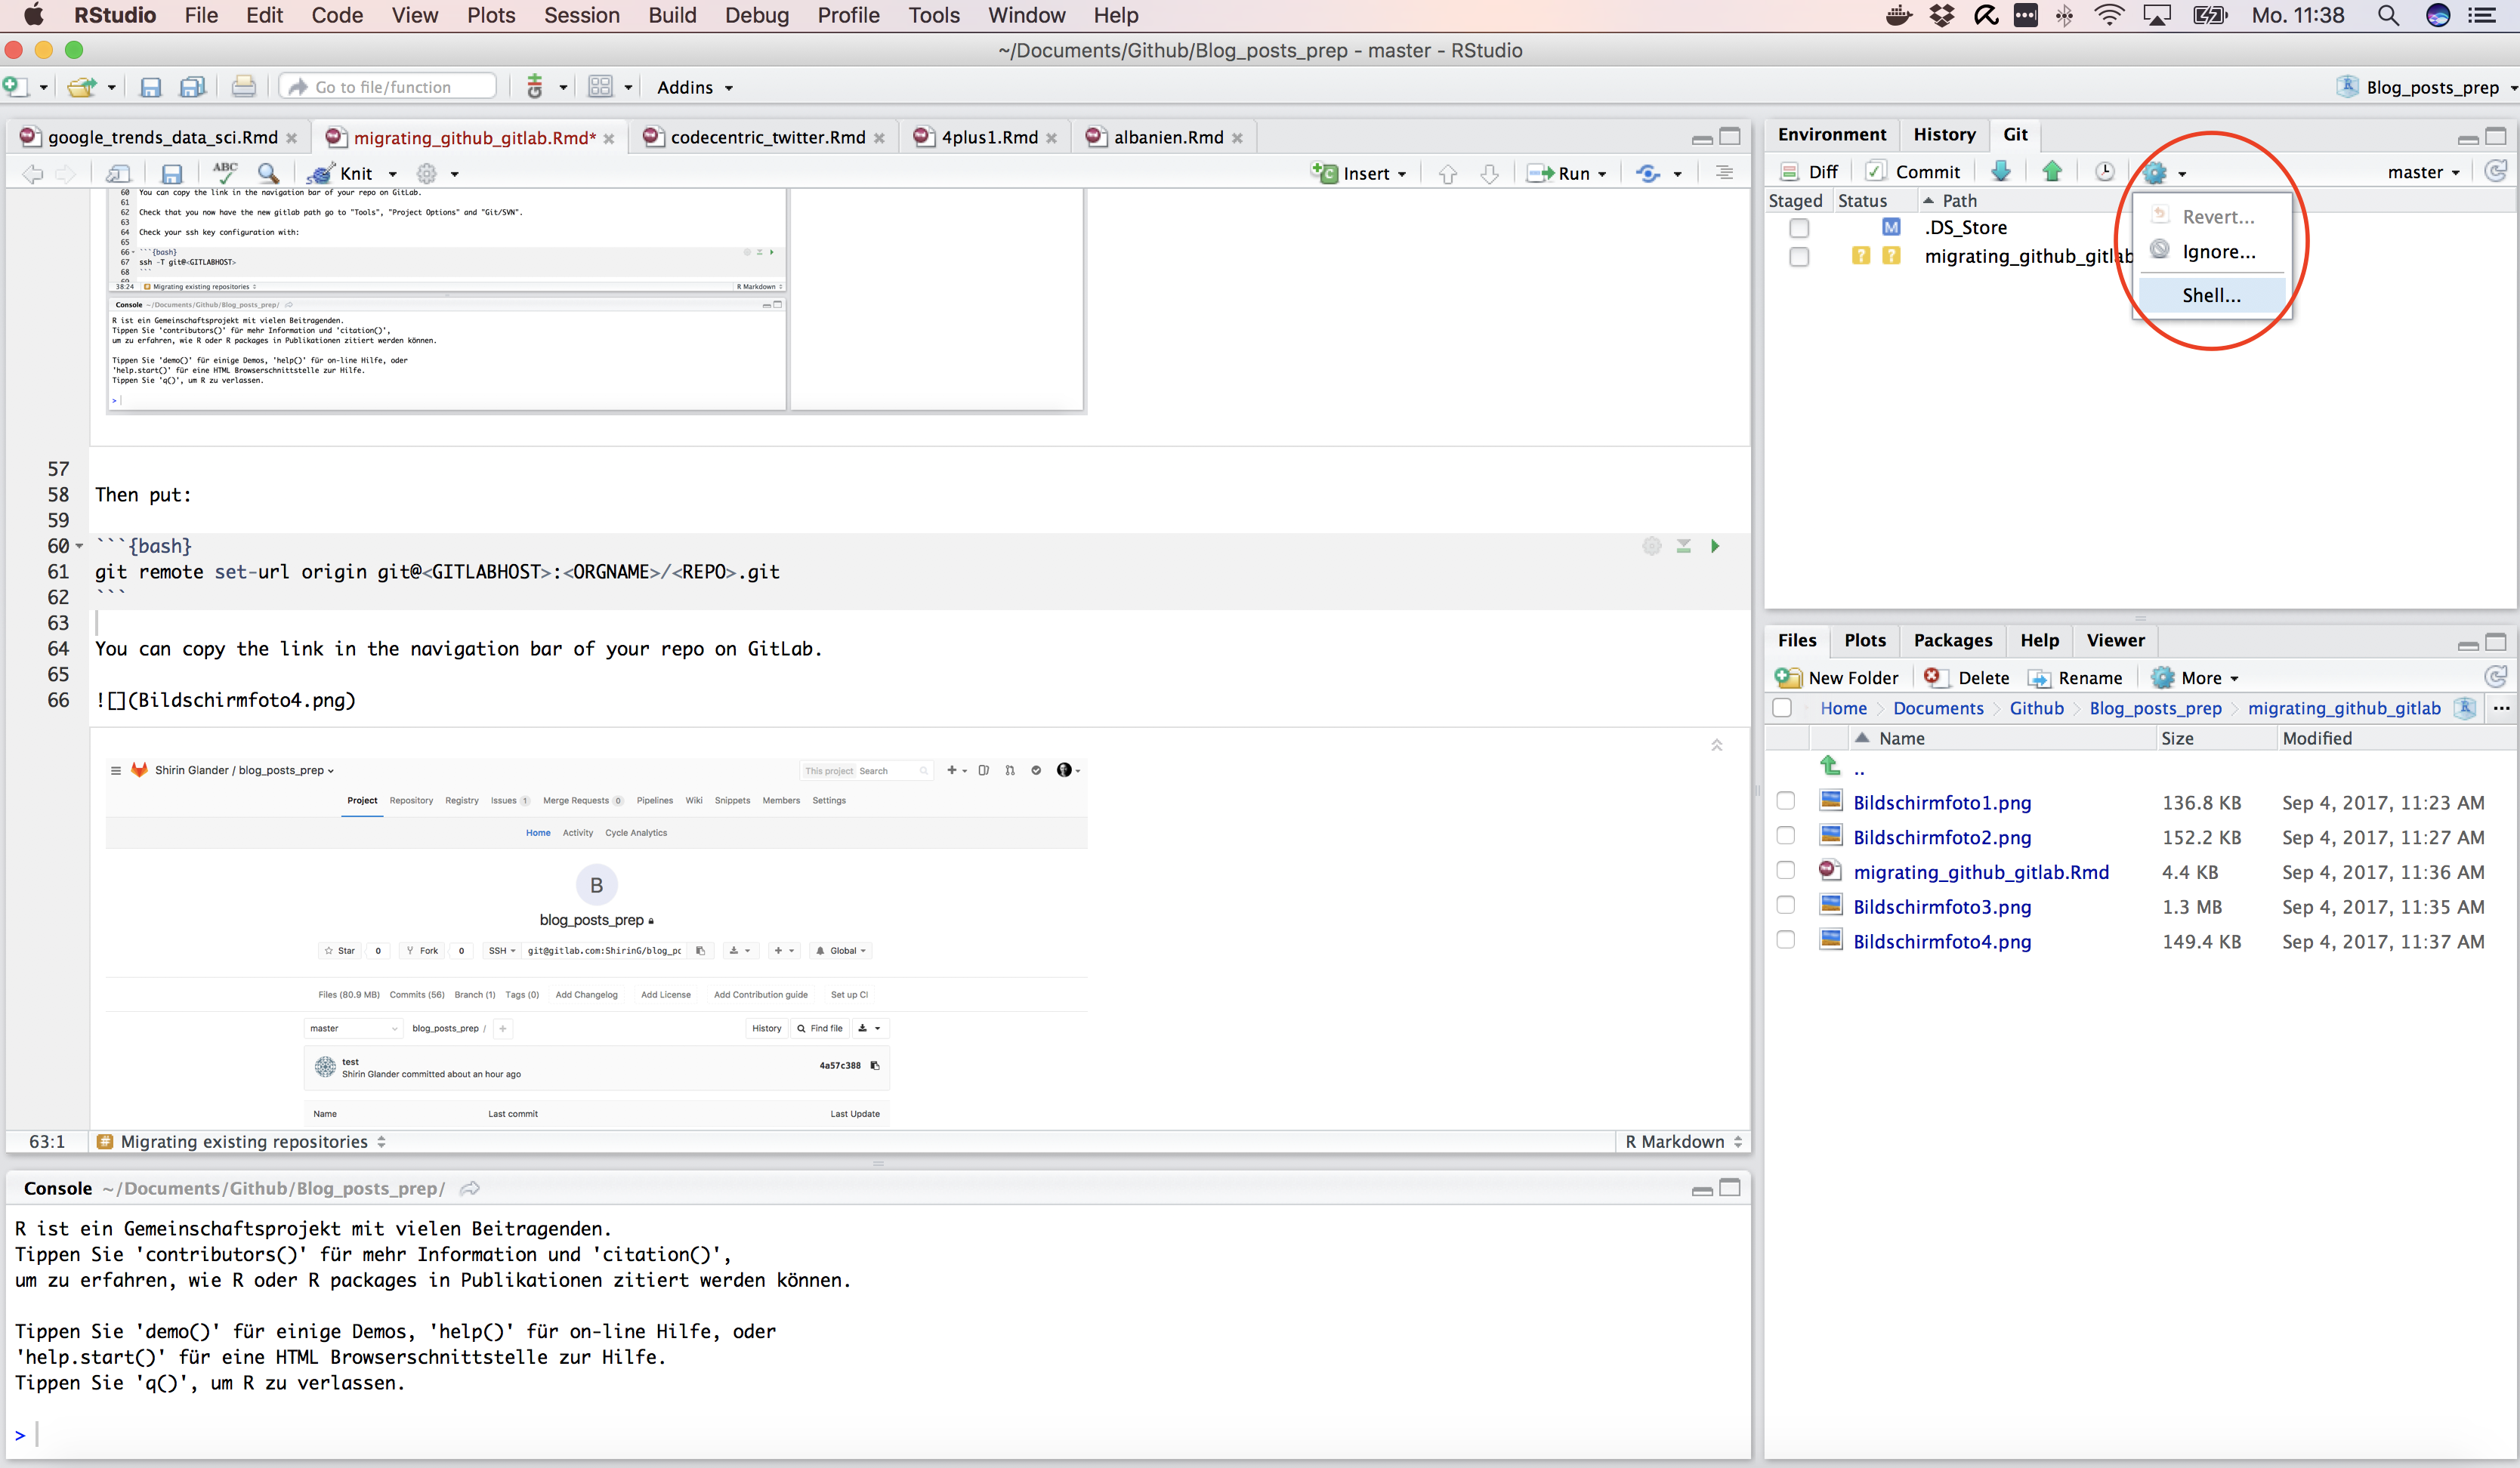The image size is (2520, 1468).
Task: Tick migrating_github_gitlab.Rmd file checkbox
Action: tap(1786, 871)
